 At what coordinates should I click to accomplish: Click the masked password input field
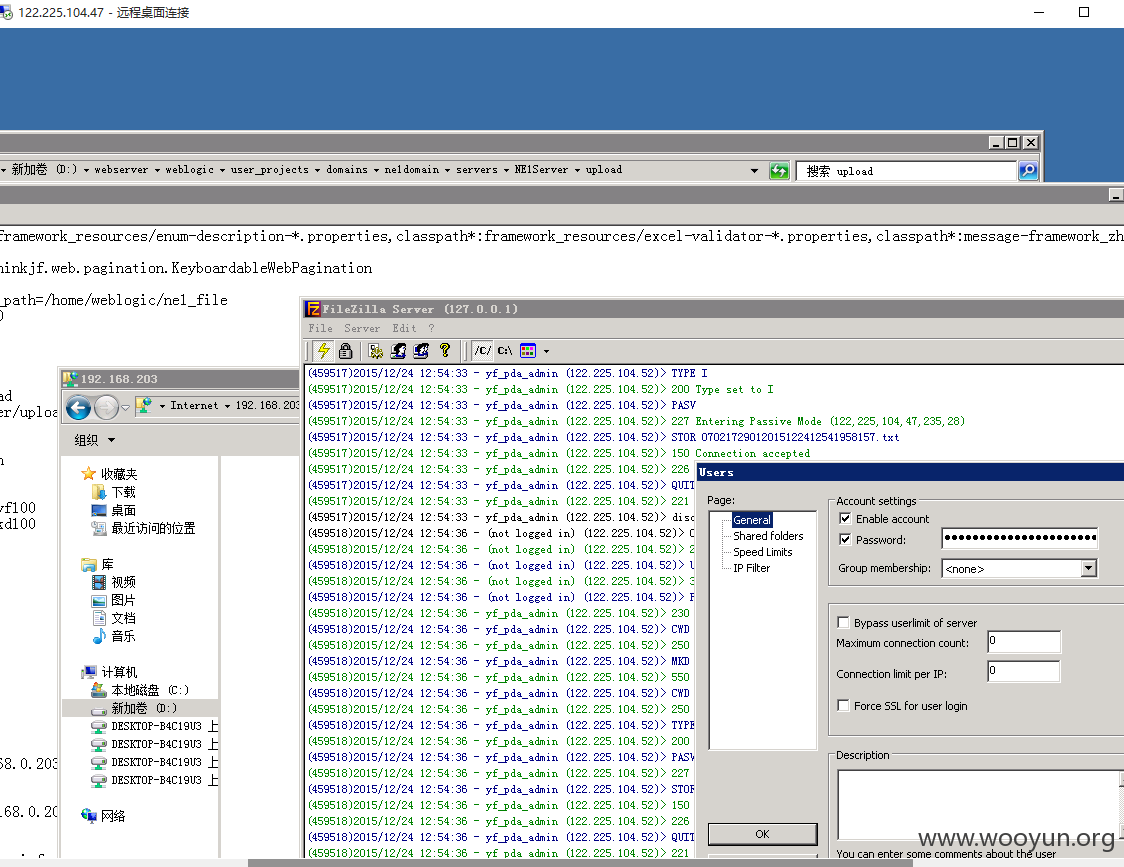pyautogui.click(x=1019, y=538)
